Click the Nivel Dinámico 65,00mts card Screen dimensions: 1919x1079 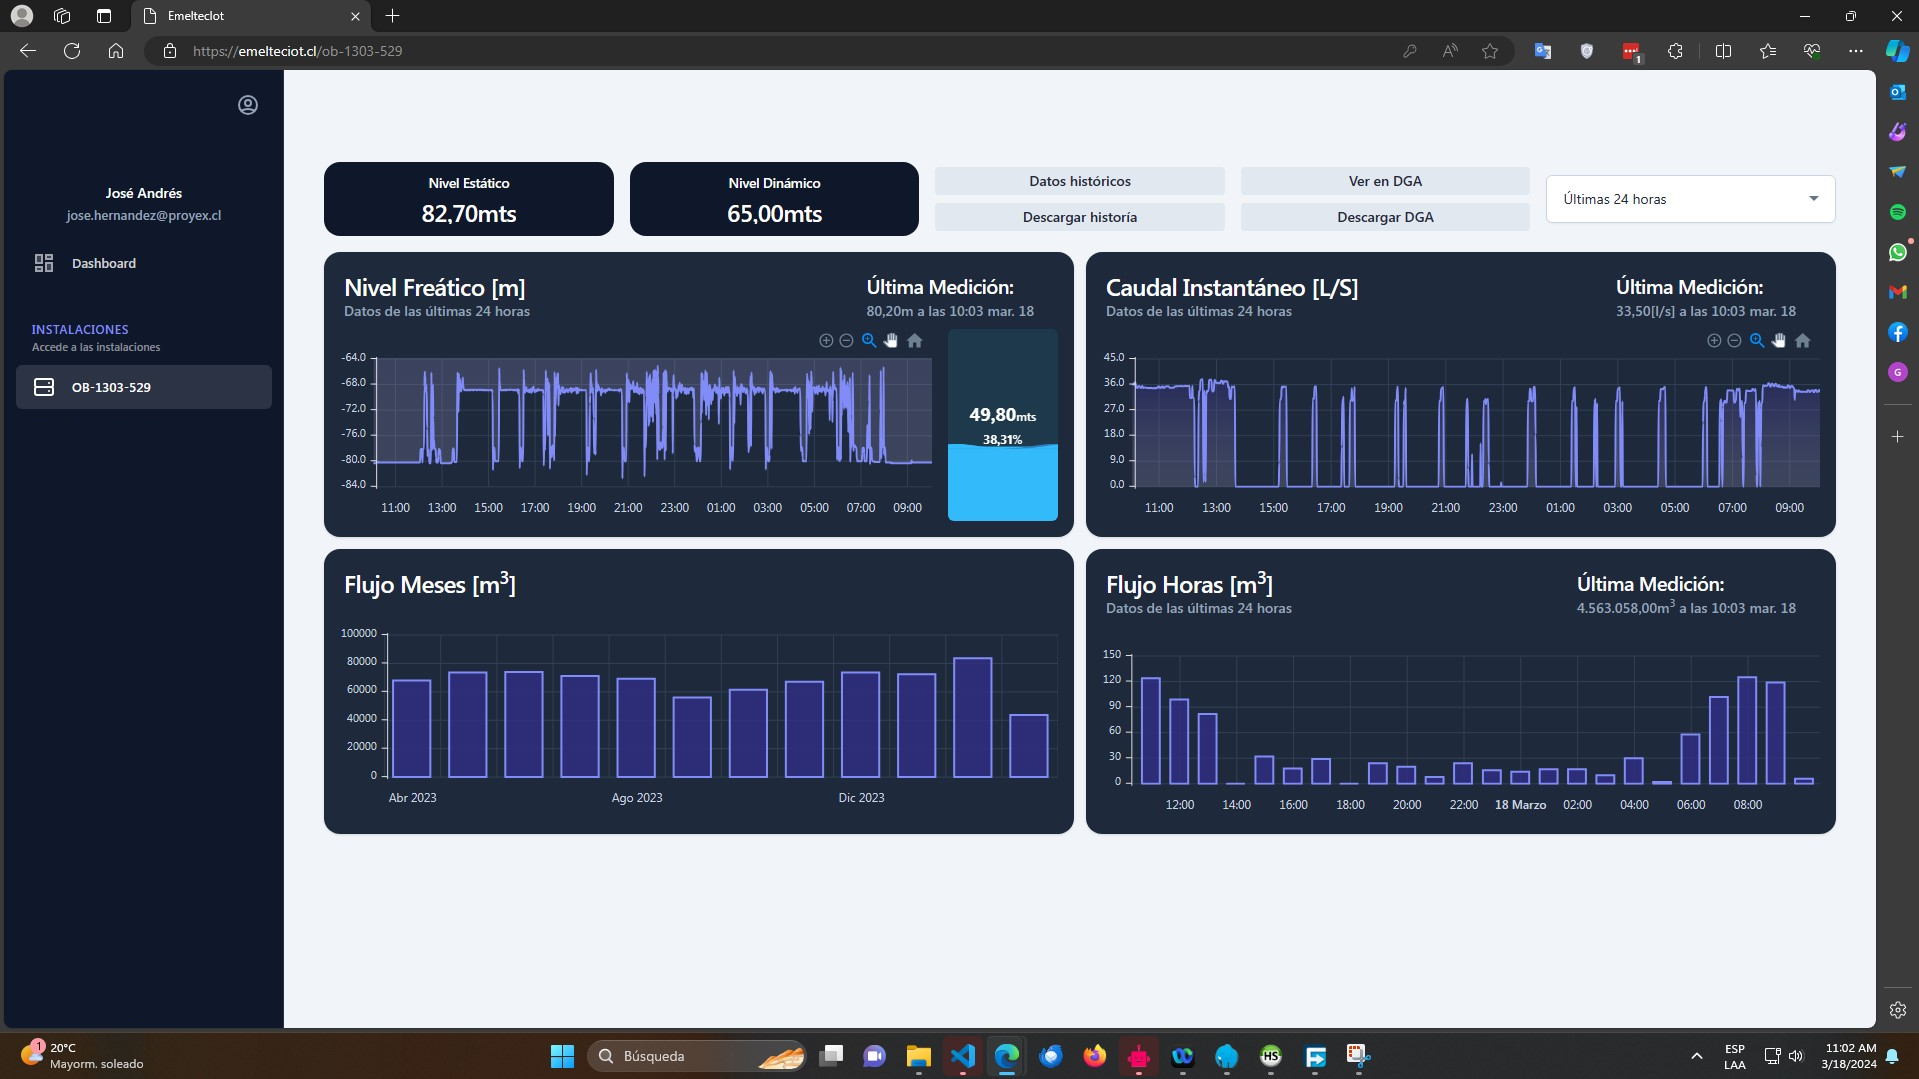point(774,199)
